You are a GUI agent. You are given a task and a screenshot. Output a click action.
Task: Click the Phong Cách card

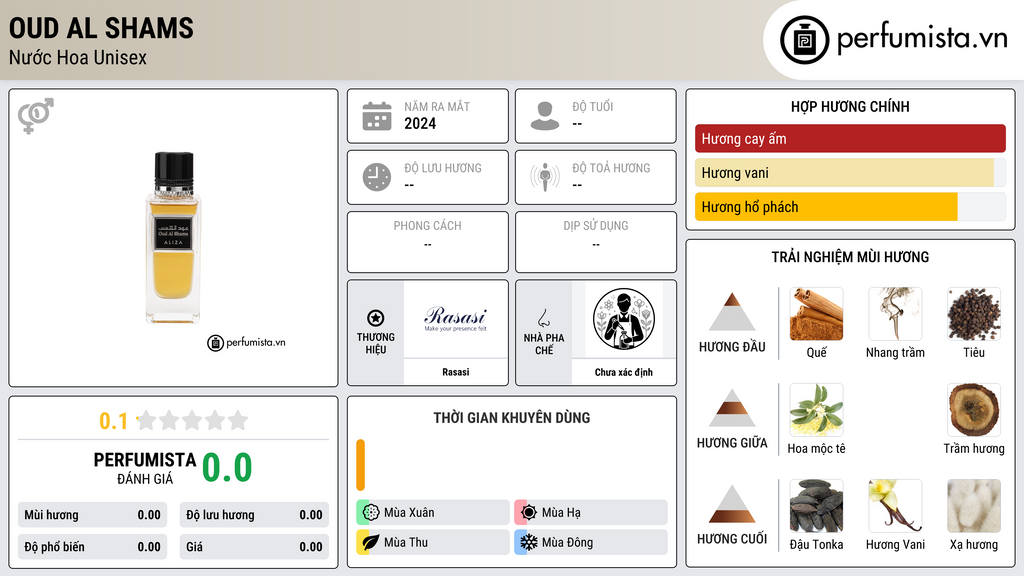tap(428, 242)
